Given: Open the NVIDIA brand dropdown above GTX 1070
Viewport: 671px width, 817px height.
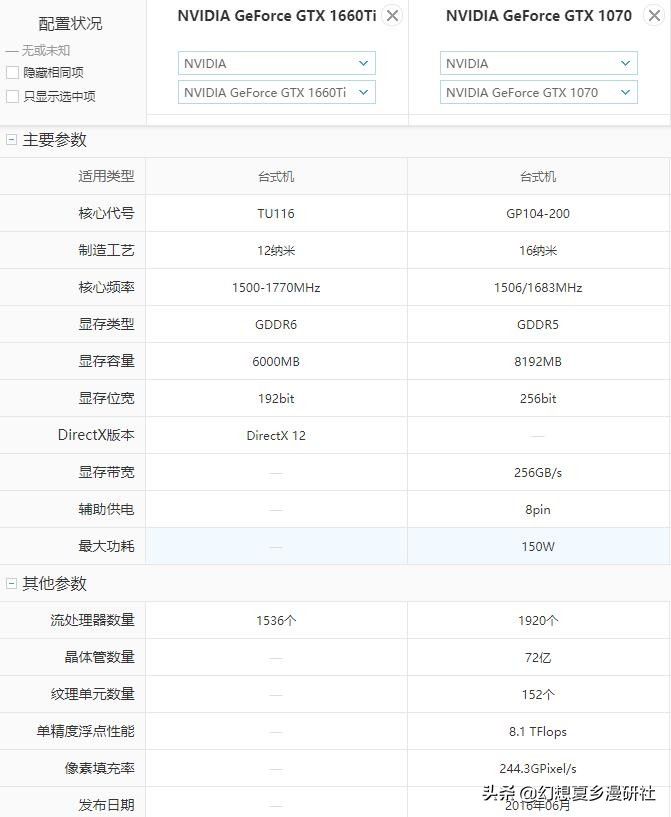Looking at the screenshot, I should [539, 64].
